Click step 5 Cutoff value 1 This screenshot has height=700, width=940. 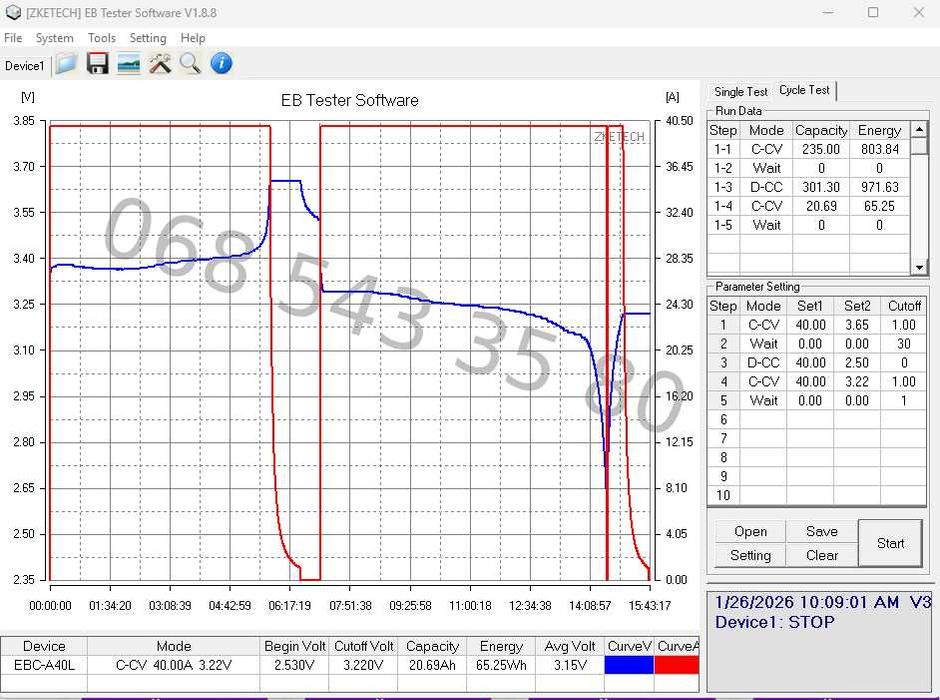tap(903, 400)
